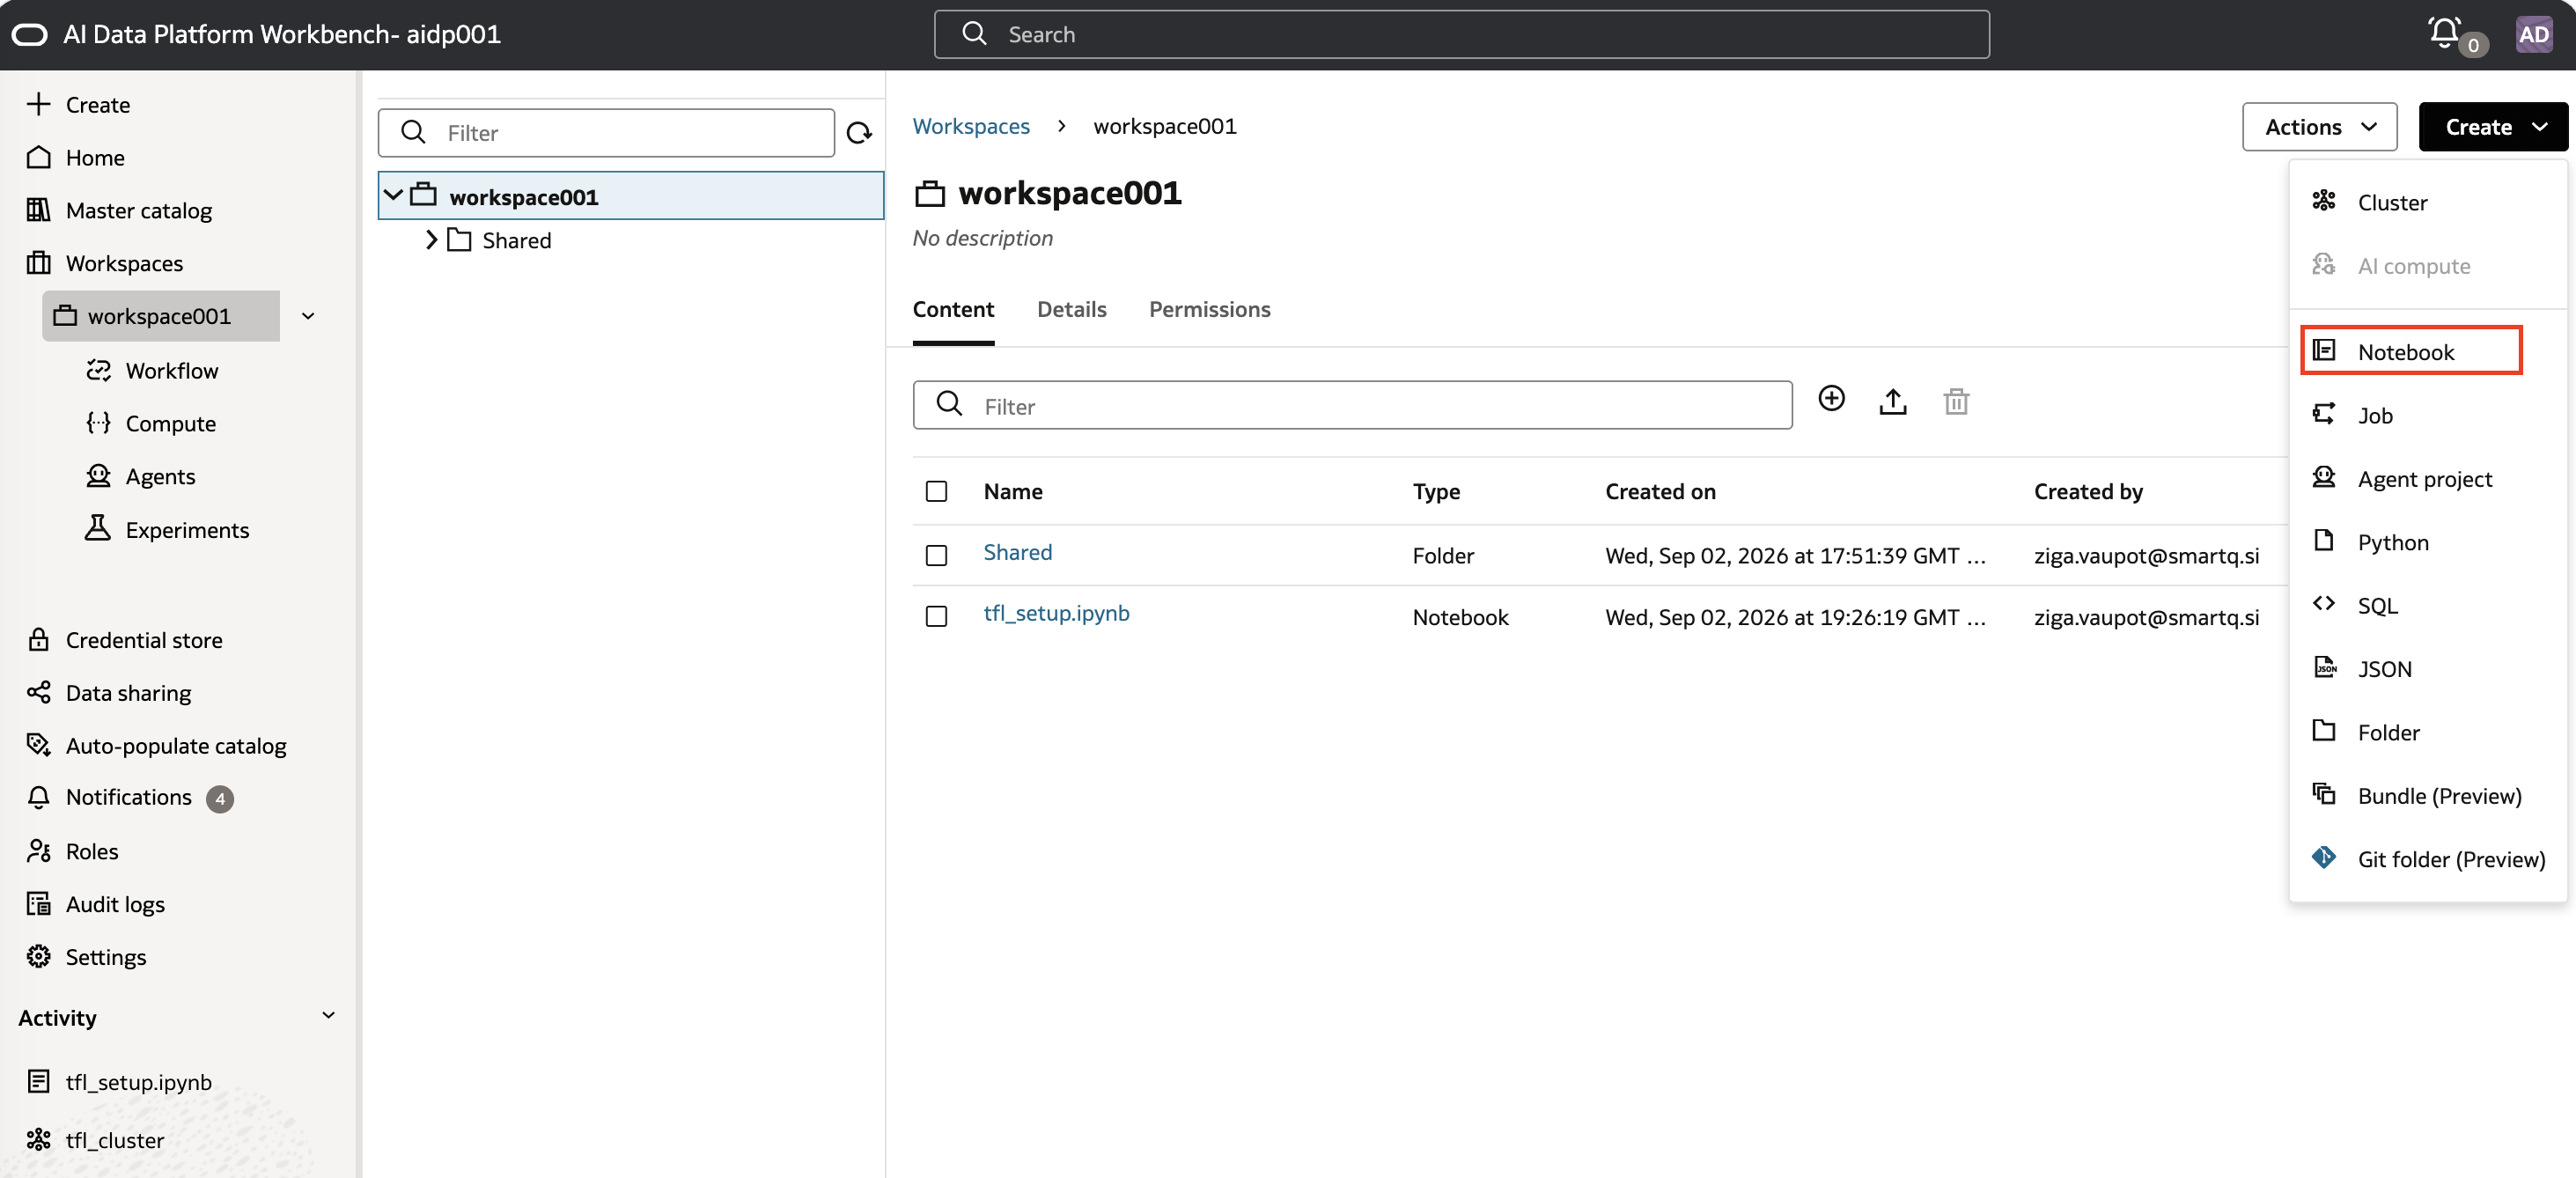This screenshot has width=2576, height=1178.
Task: Choose Cluster from Create menu
Action: [x=2427, y=202]
